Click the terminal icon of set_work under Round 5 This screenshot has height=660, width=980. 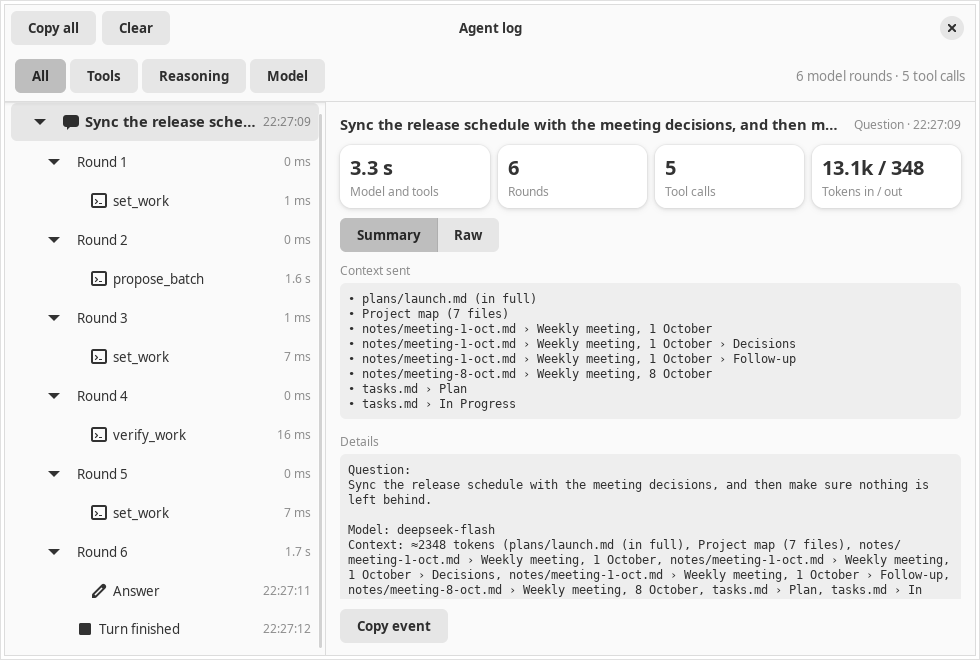[99, 512]
